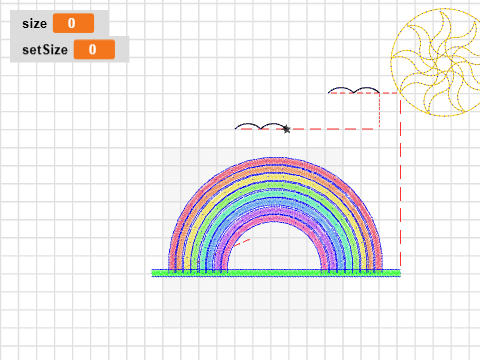Click the upper bird shape near the sun
Image resolution: width=480 pixels, height=360 pixels.
354,90
